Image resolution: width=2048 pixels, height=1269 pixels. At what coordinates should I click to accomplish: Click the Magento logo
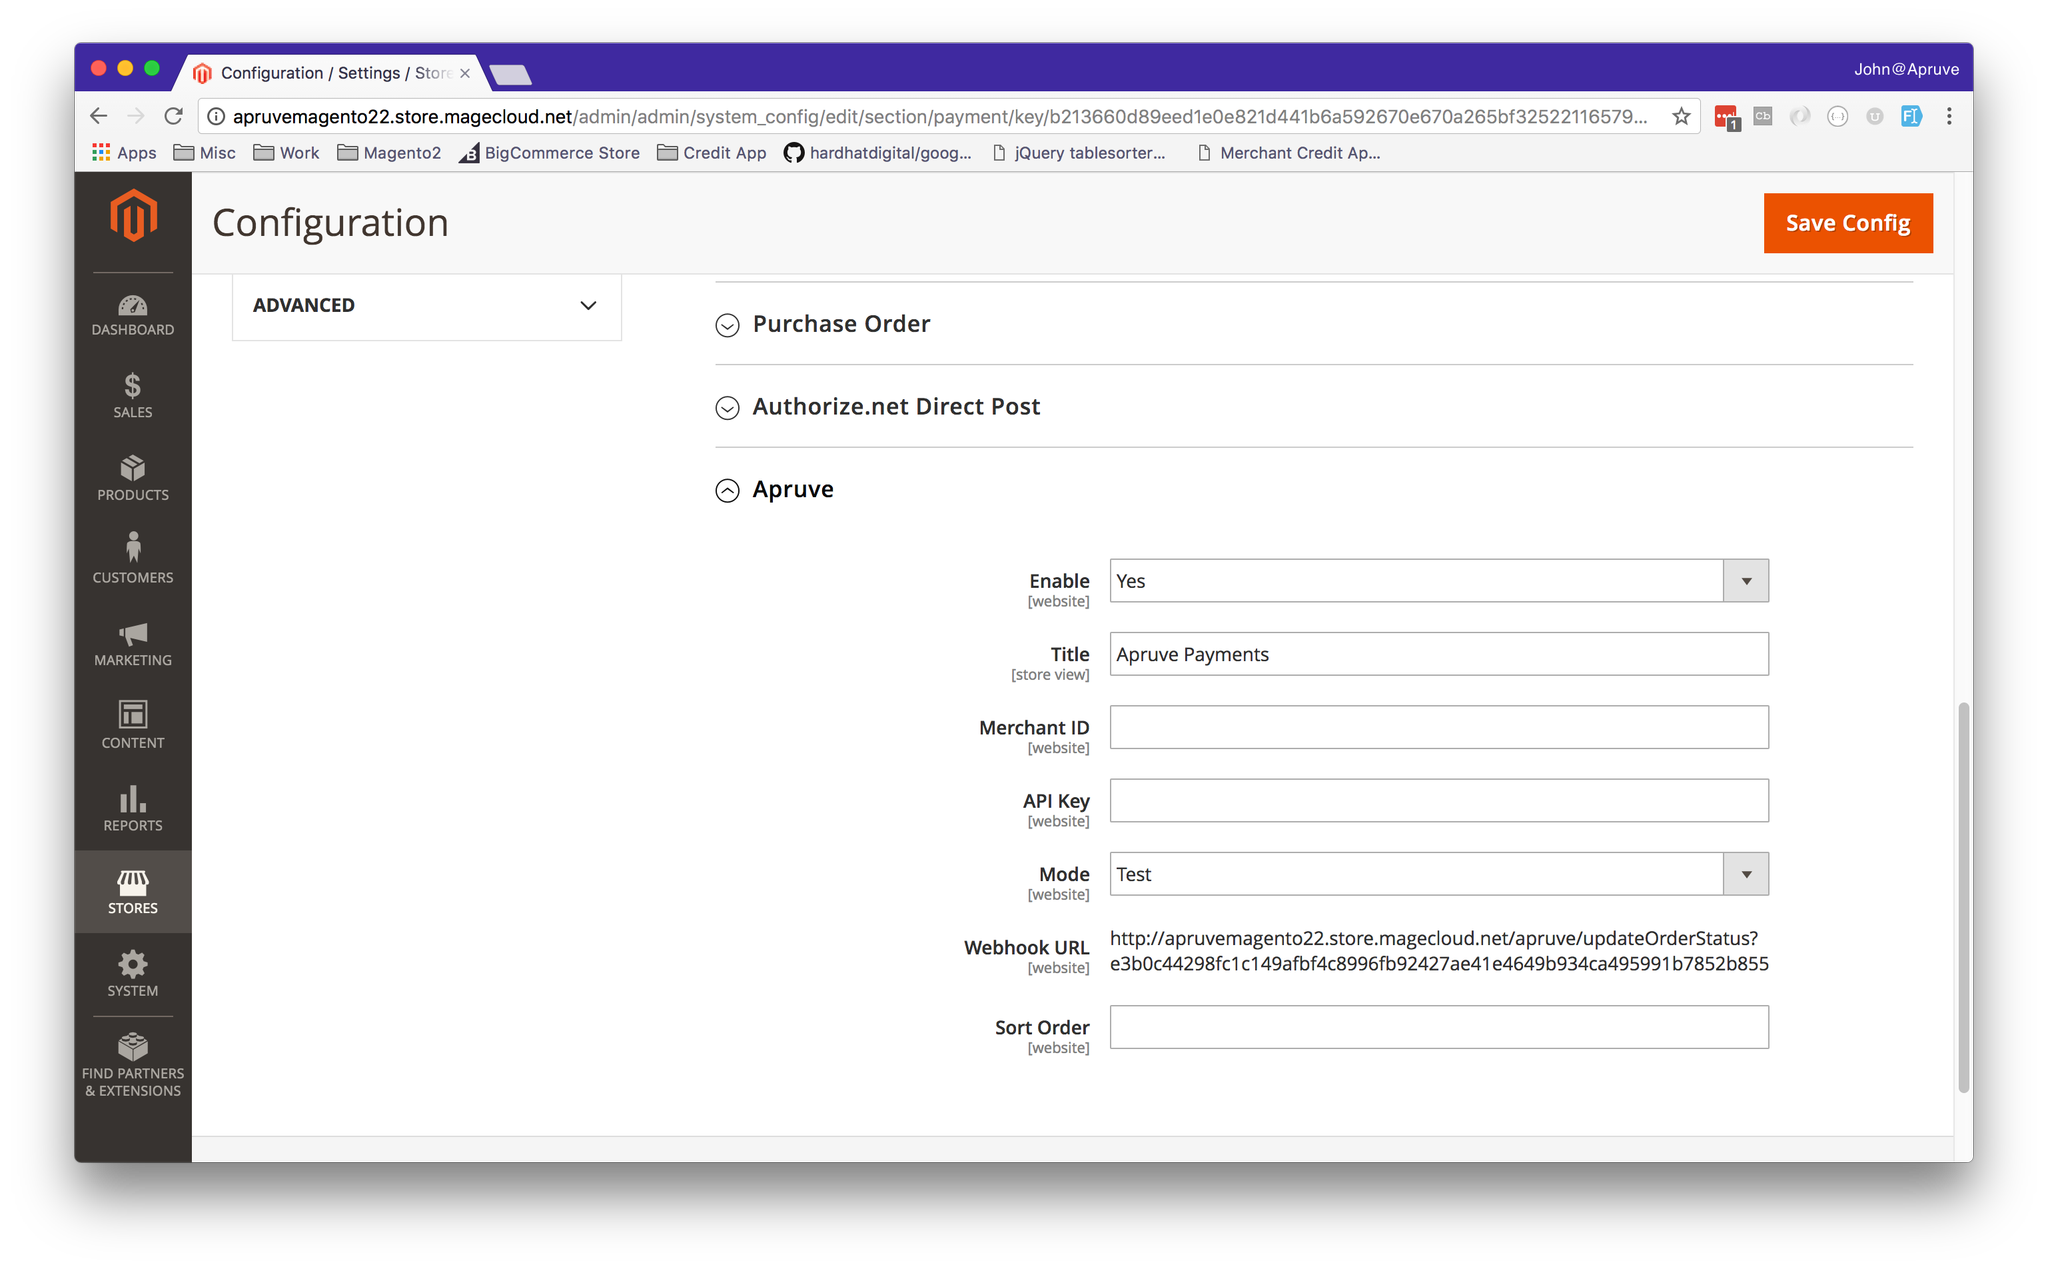click(x=133, y=216)
